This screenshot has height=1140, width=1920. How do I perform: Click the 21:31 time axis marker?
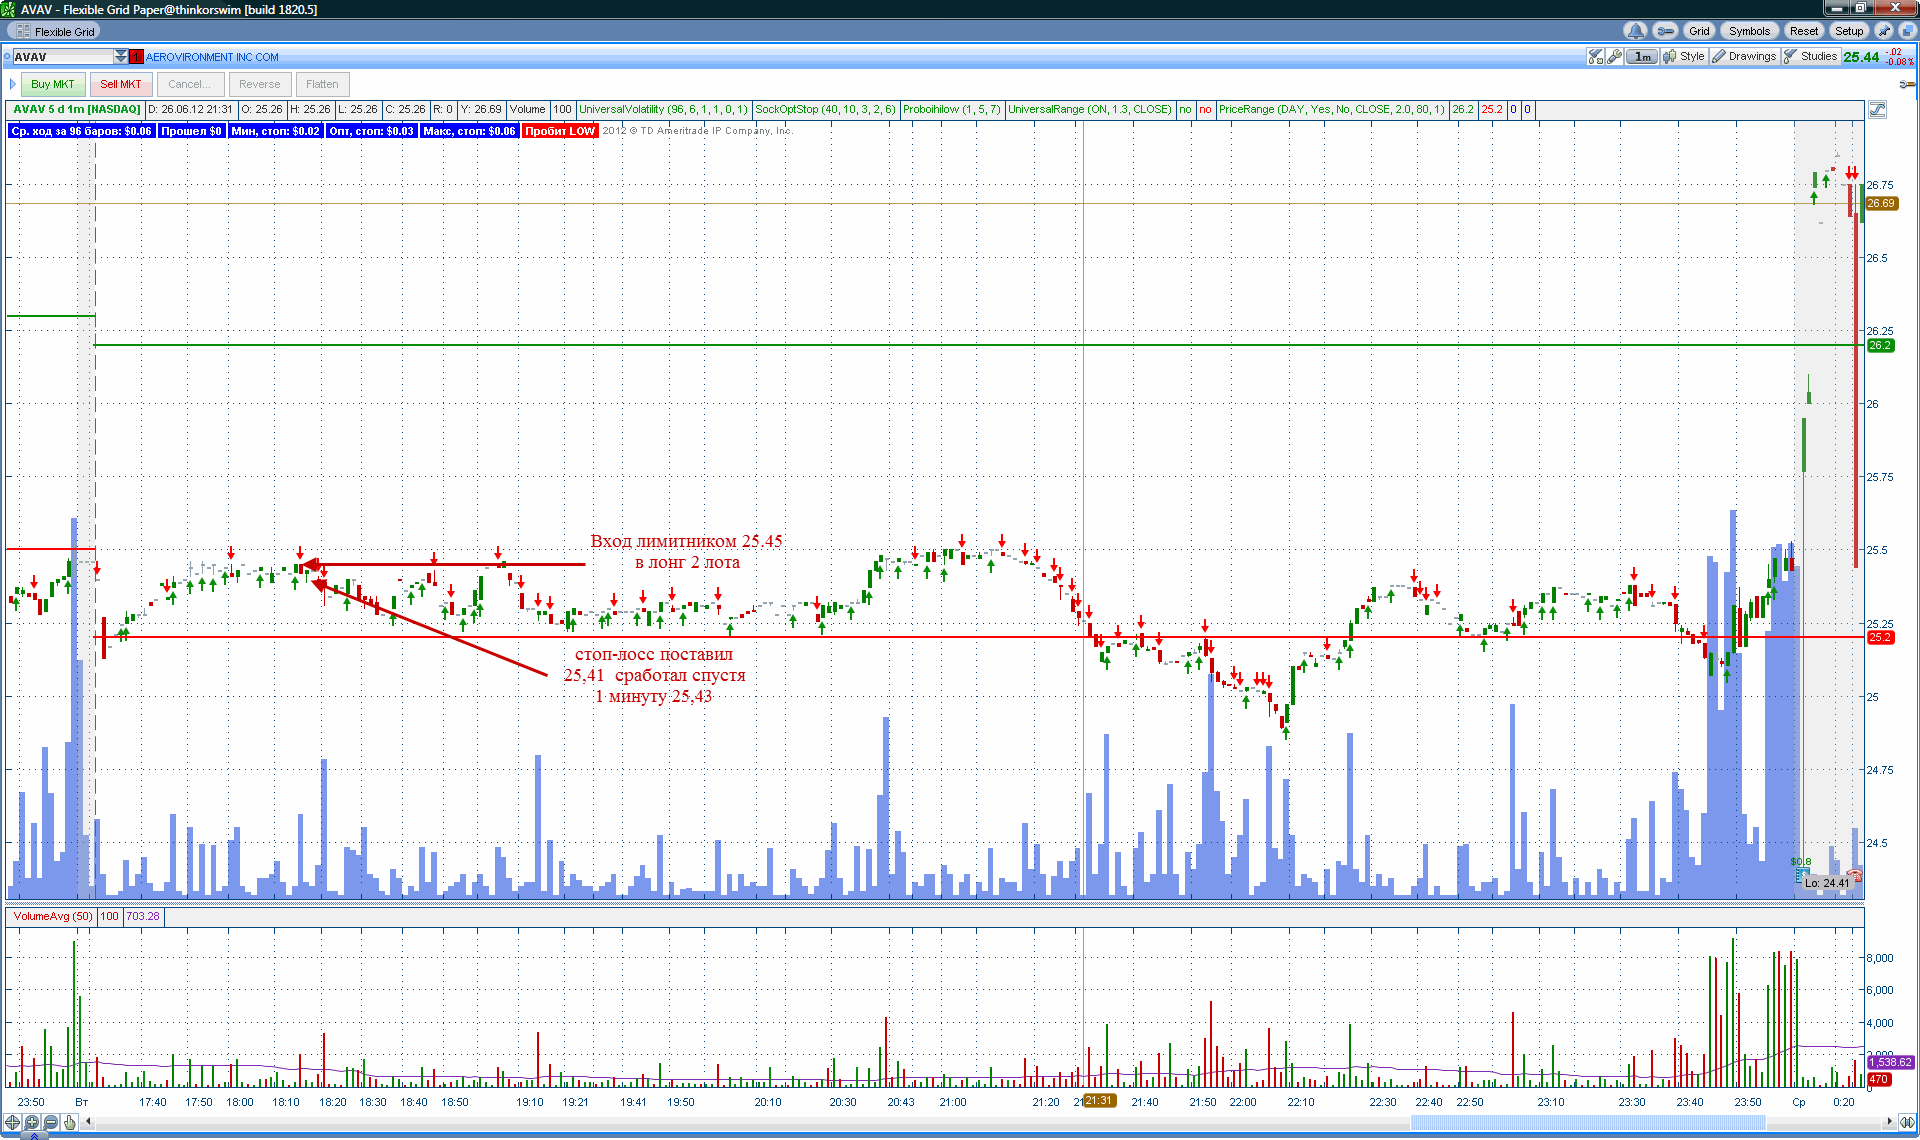click(1098, 1101)
